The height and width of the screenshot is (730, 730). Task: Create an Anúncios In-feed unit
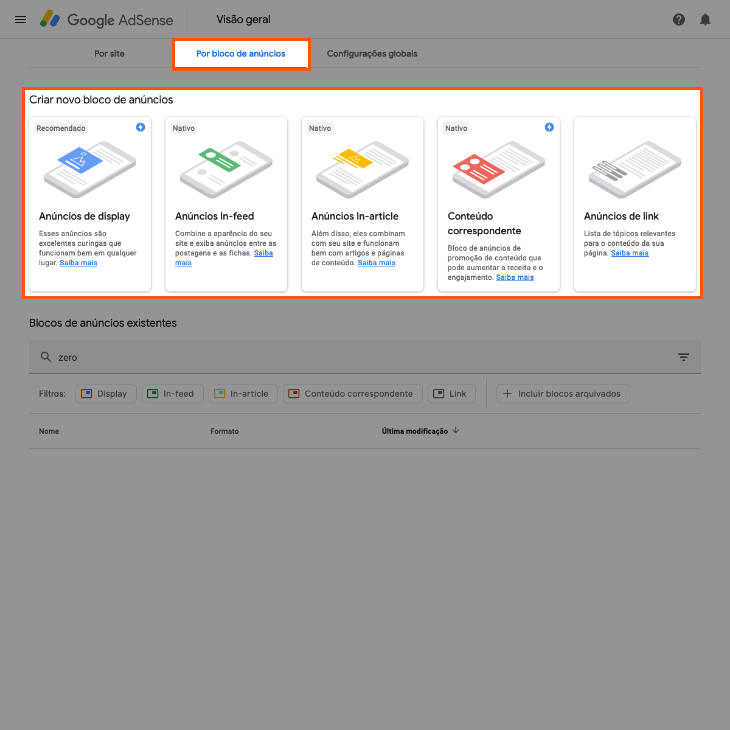point(226,204)
